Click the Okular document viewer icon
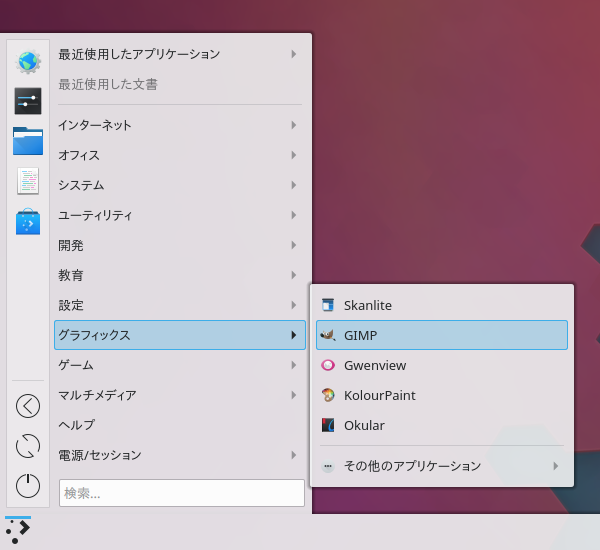The image size is (600, 550). 328,425
